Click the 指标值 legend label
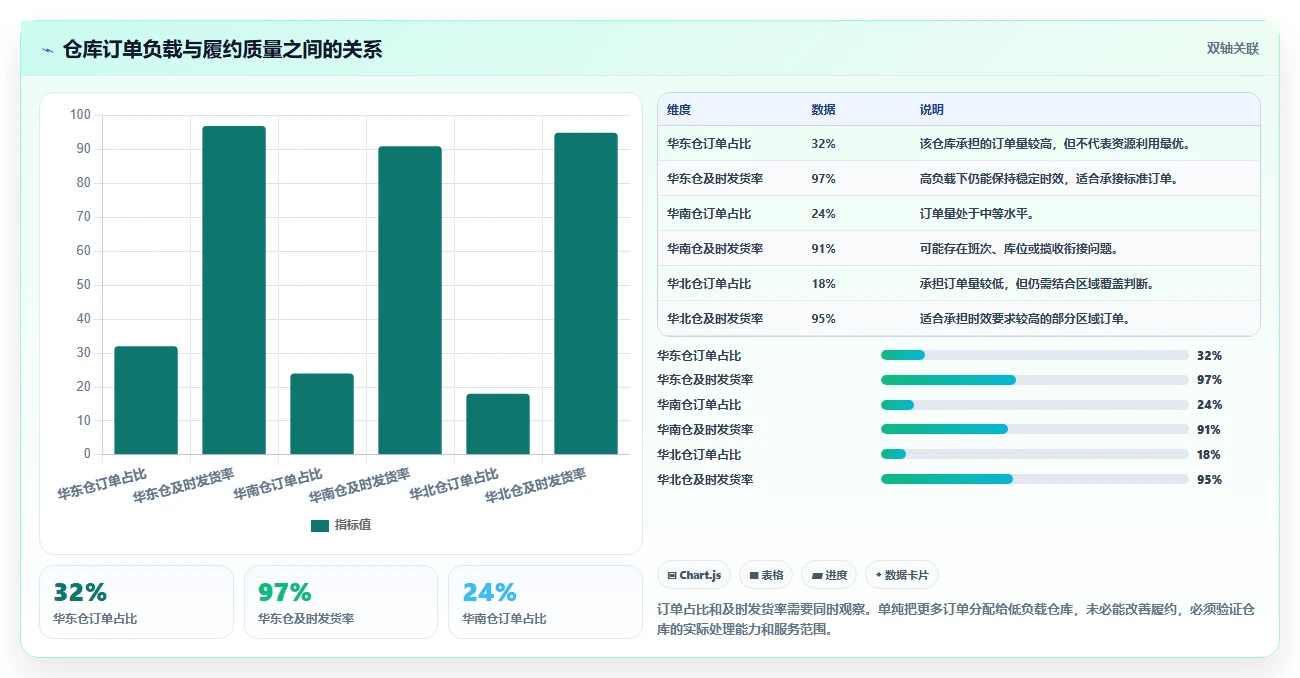Screen dimensions: 1300x678 pos(353,525)
